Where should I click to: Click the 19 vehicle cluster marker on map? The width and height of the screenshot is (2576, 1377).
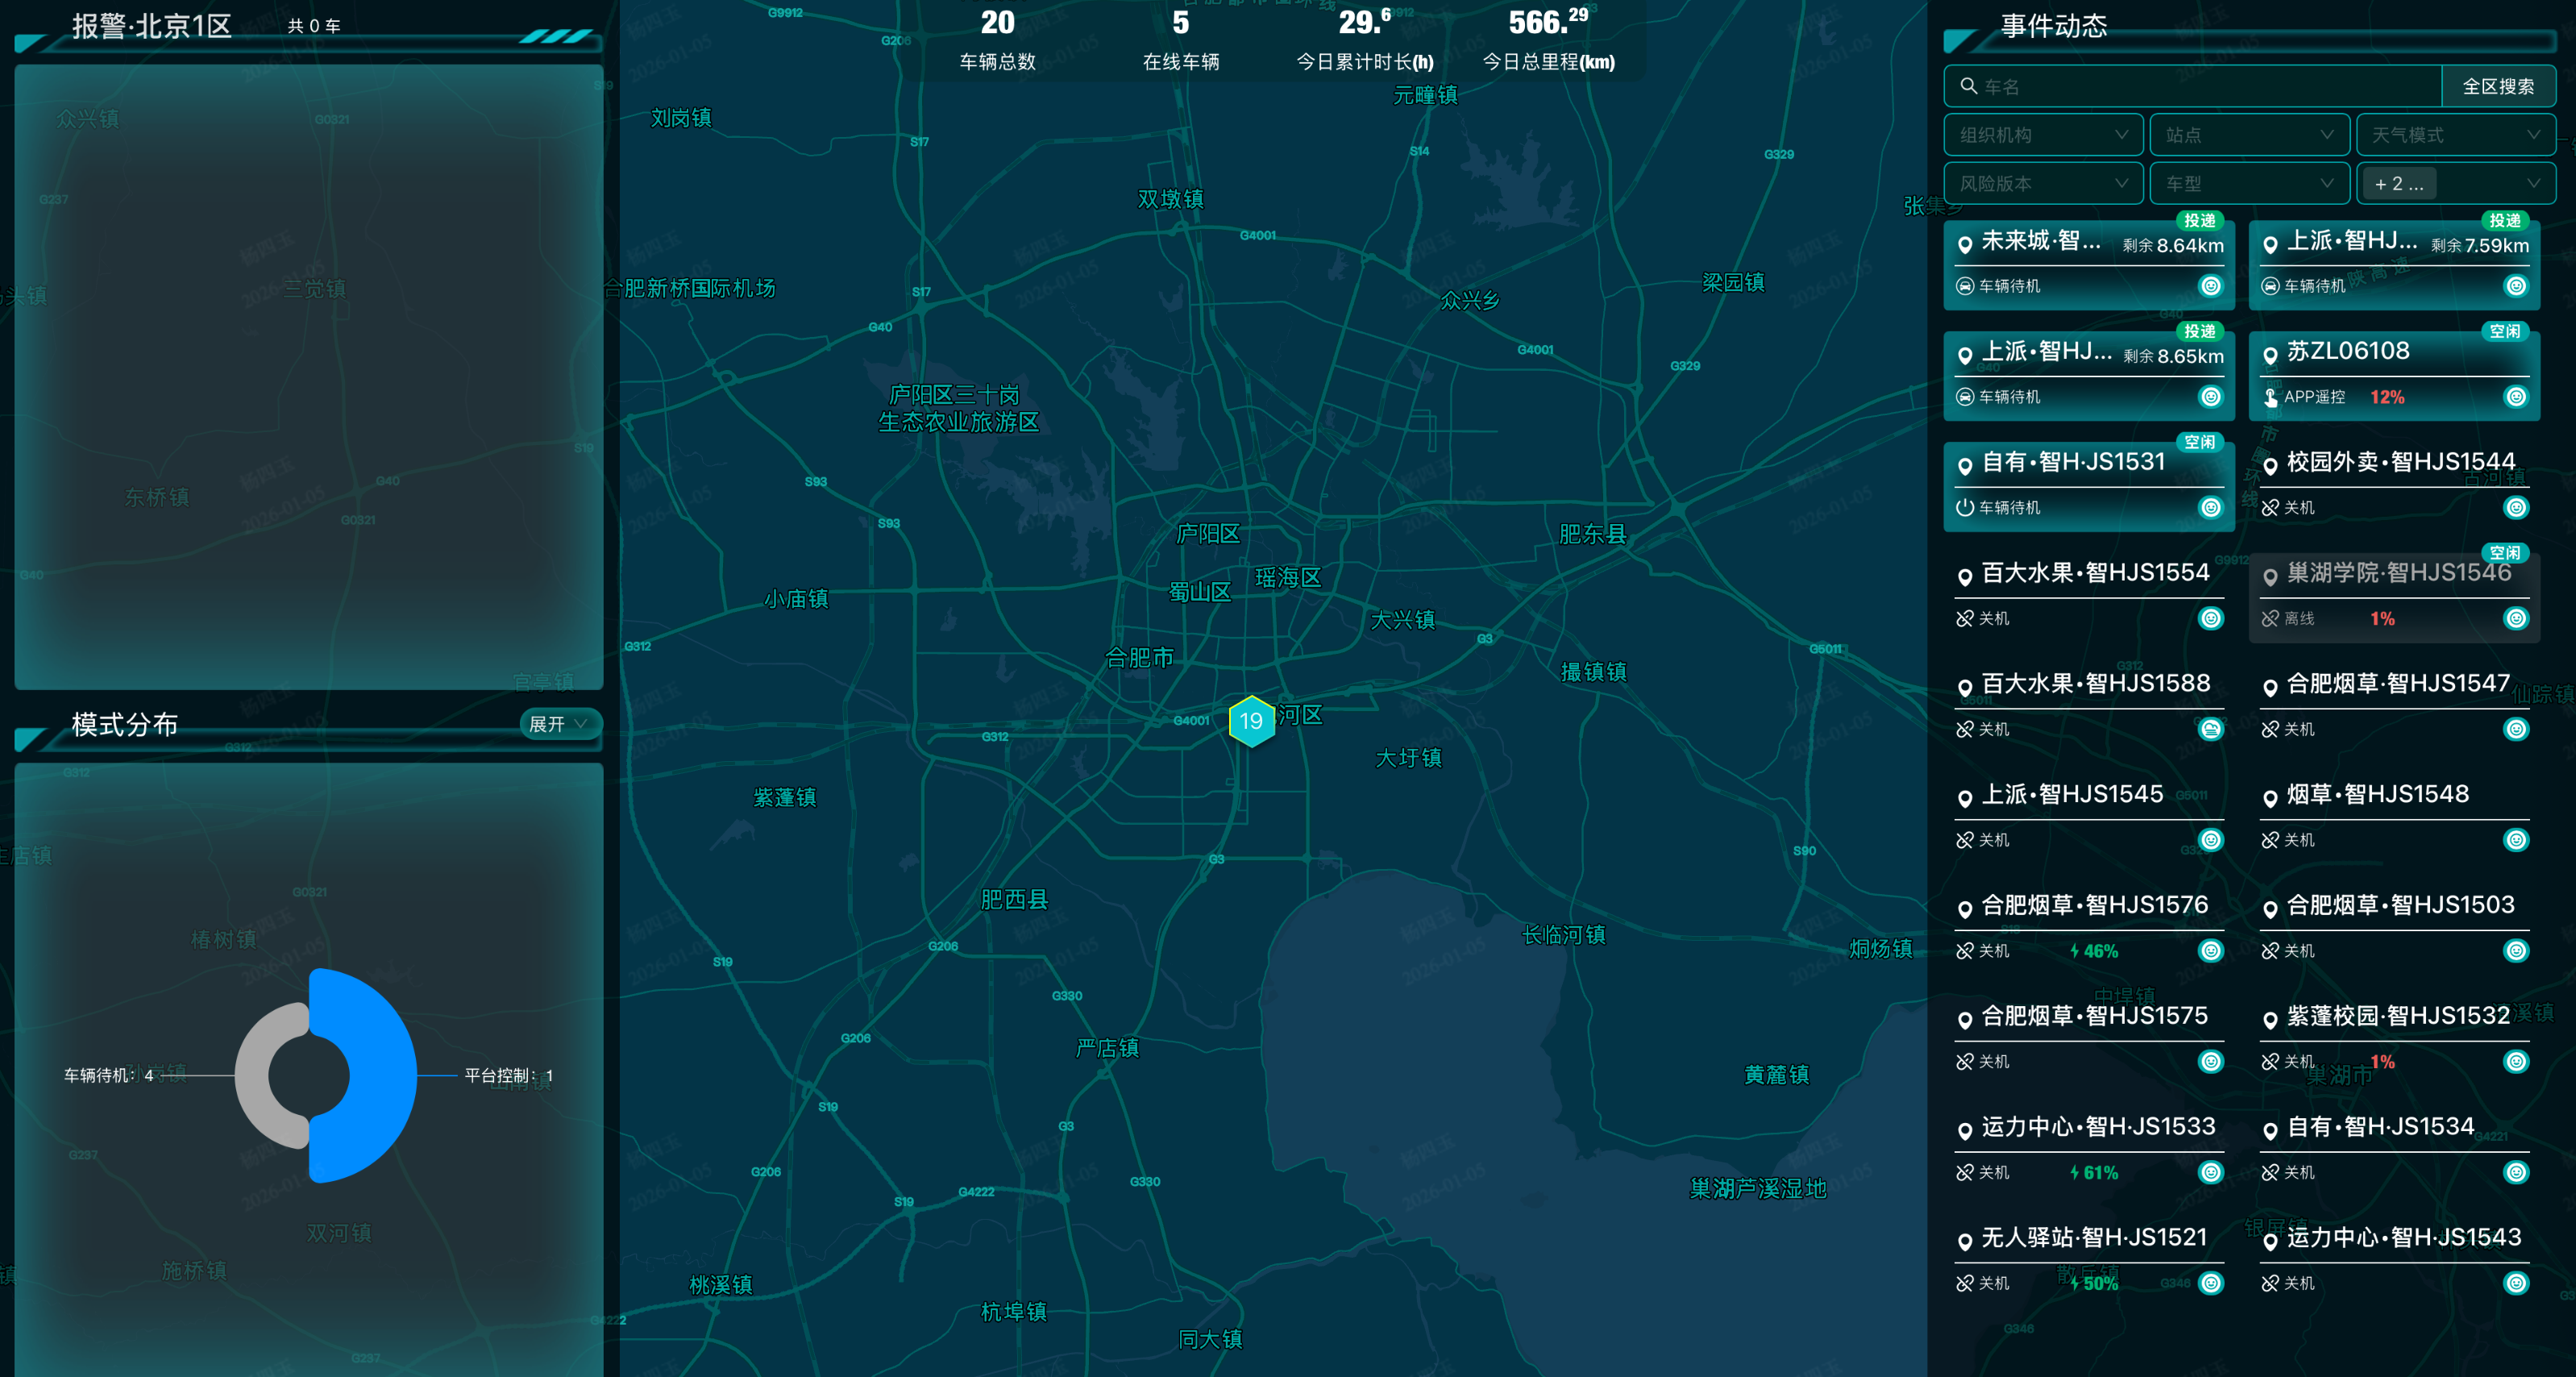pyautogui.click(x=1251, y=721)
